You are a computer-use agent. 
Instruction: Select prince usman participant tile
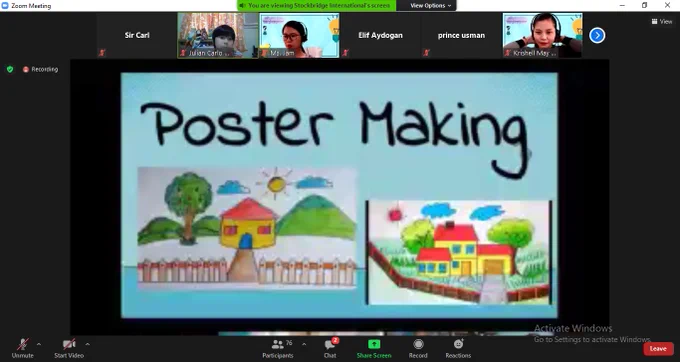[461, 35]
